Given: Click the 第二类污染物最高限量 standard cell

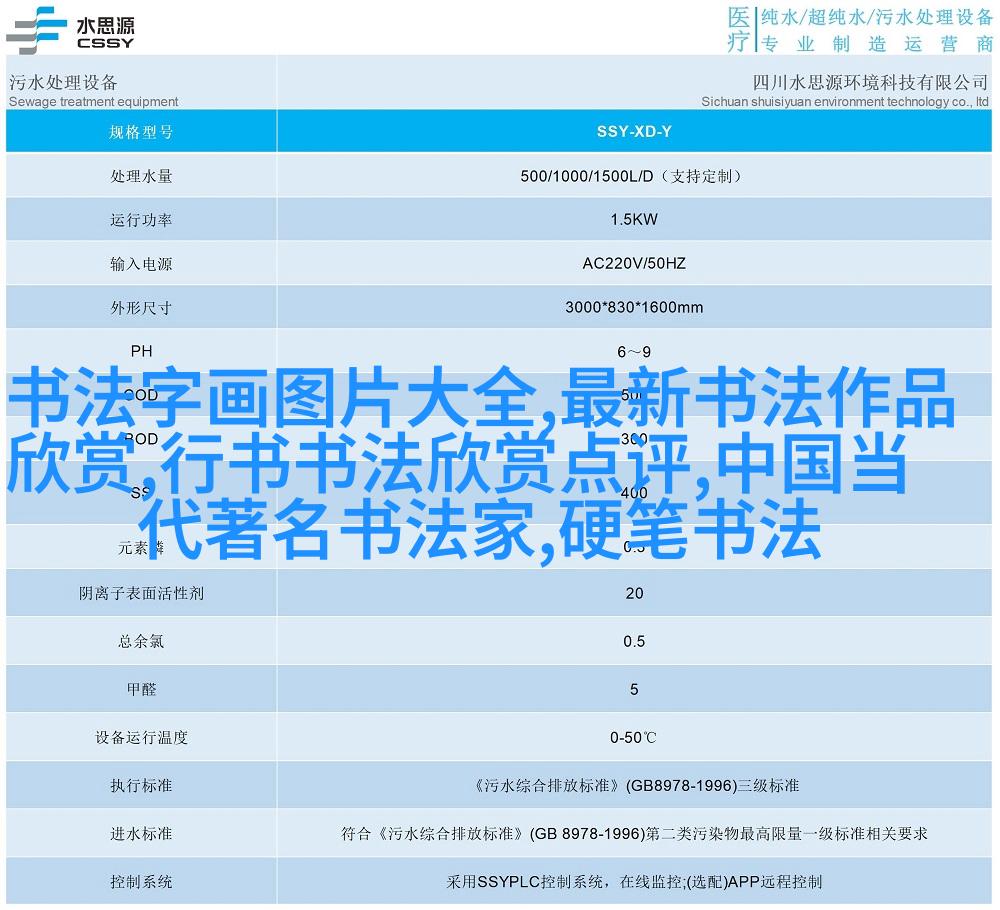Looking at the screenshot, I should coord(634,833).
